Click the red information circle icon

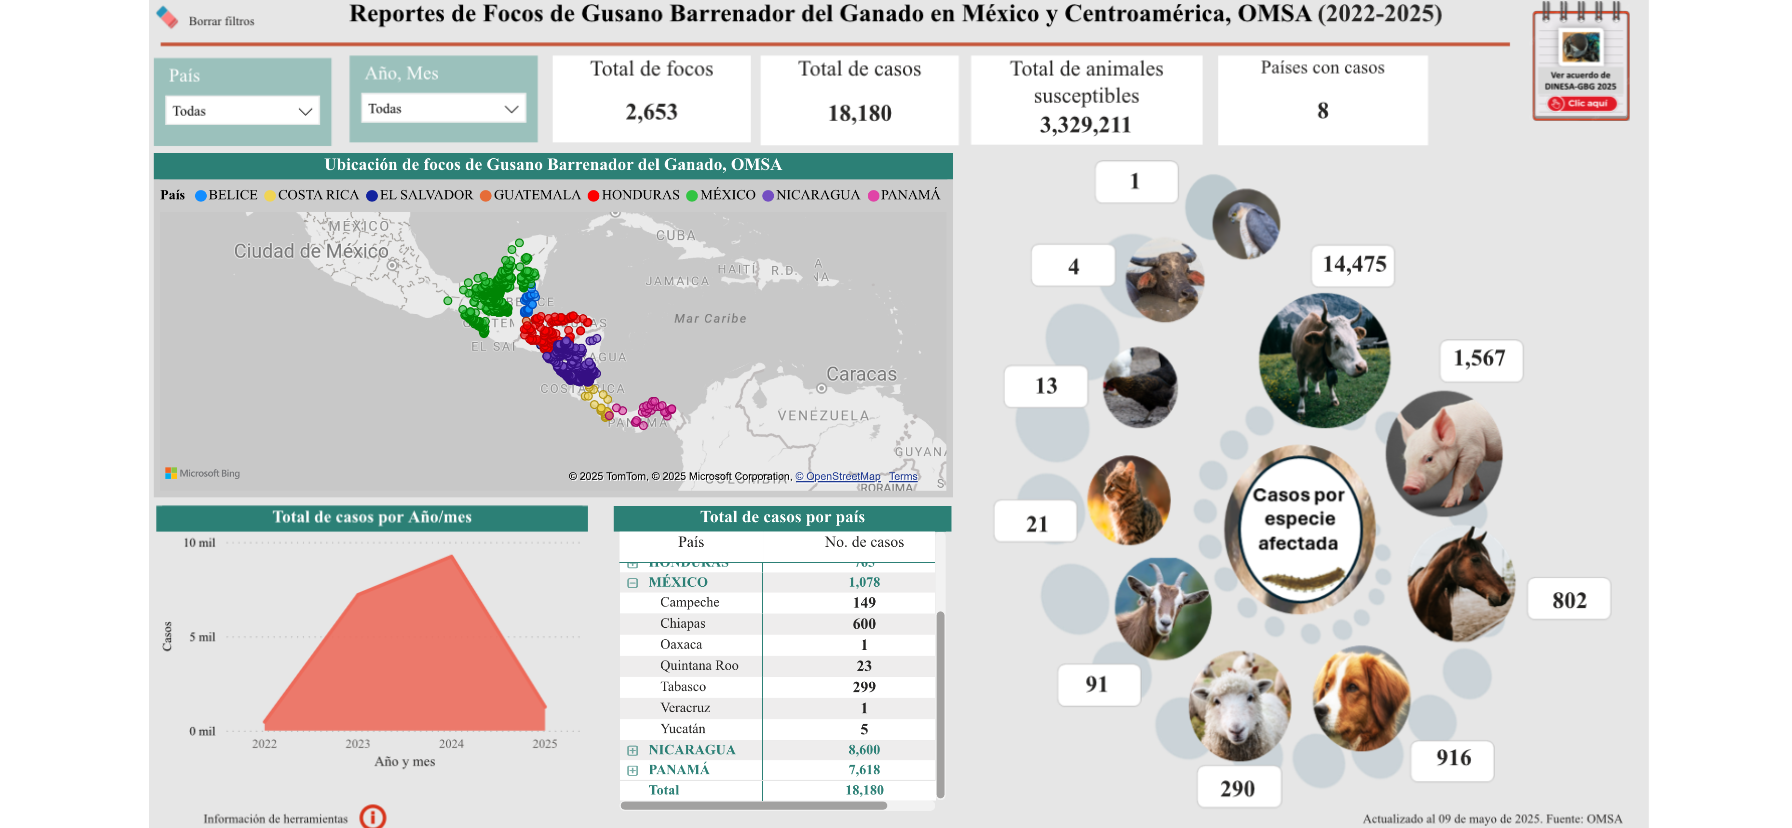click(372, 817)
